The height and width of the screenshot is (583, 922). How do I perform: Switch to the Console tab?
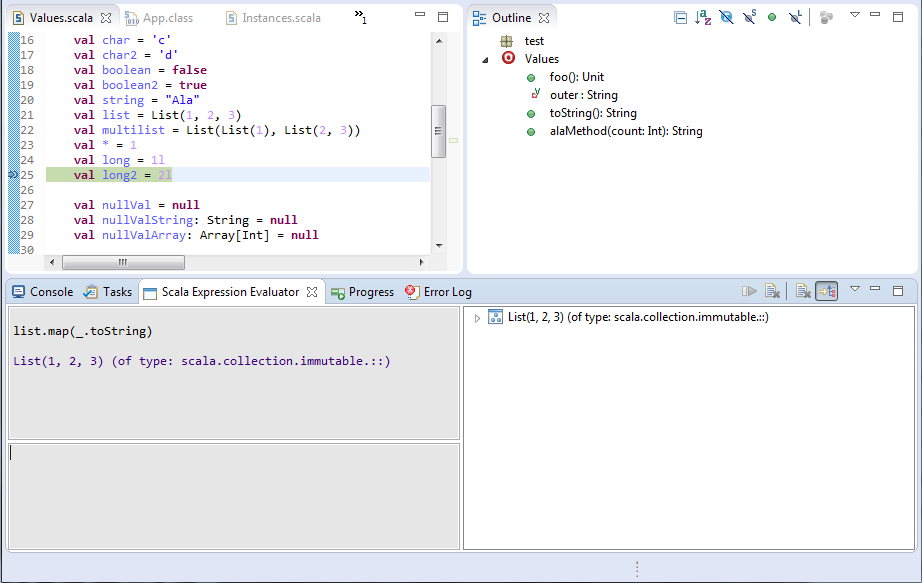(x=42, y=292)
